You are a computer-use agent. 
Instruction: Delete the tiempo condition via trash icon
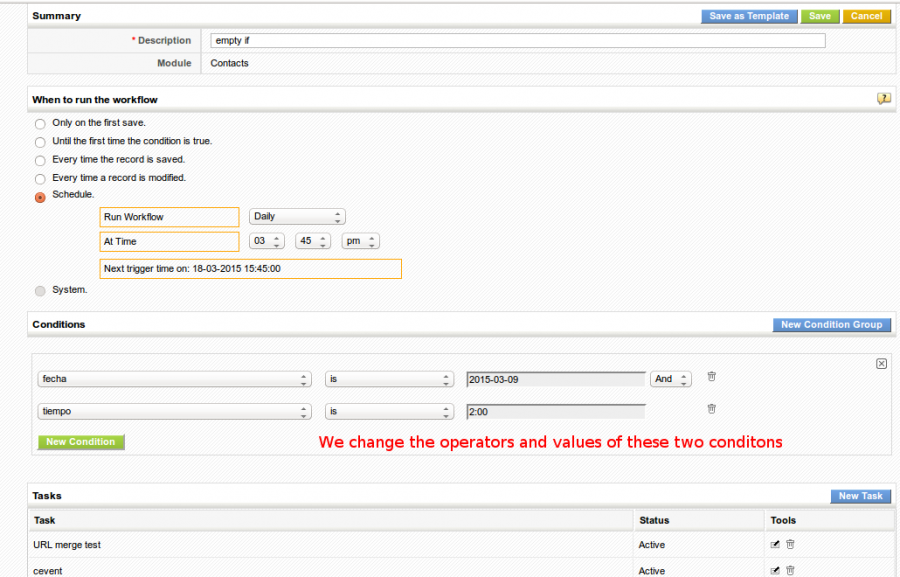[x=712, y=409]
